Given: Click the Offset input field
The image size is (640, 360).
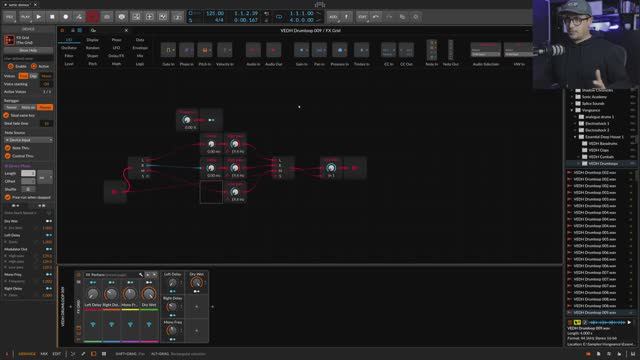Looking at the screenshot, I should pyautogui.click(x=28, y=181).
